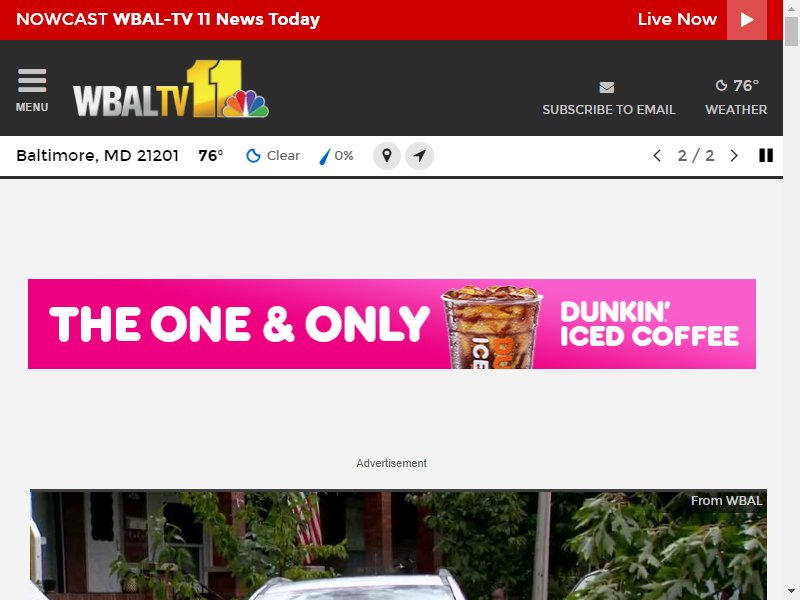Viewport: 800px width, 600px height.
Task: Click the WBAL-TV 11 logo
Action: click(171, 89)
